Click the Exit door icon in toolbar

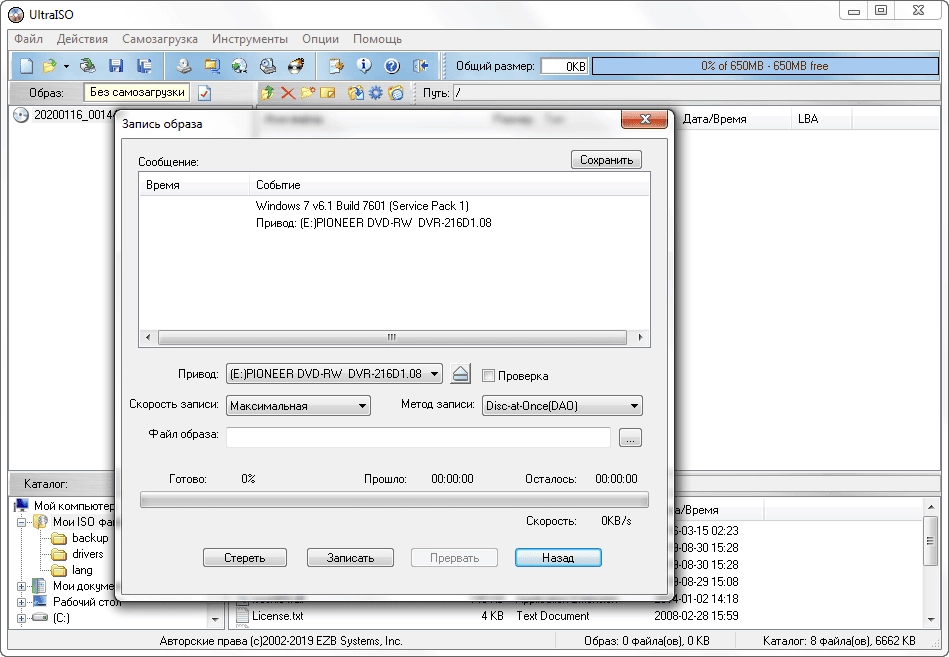click(421, 66)
